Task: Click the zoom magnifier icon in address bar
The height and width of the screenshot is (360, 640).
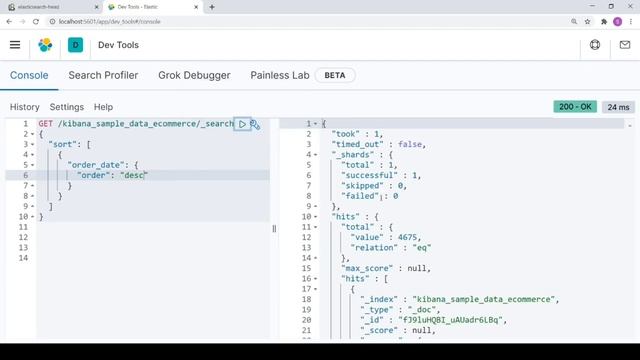Action: click(x=574, y=22)
